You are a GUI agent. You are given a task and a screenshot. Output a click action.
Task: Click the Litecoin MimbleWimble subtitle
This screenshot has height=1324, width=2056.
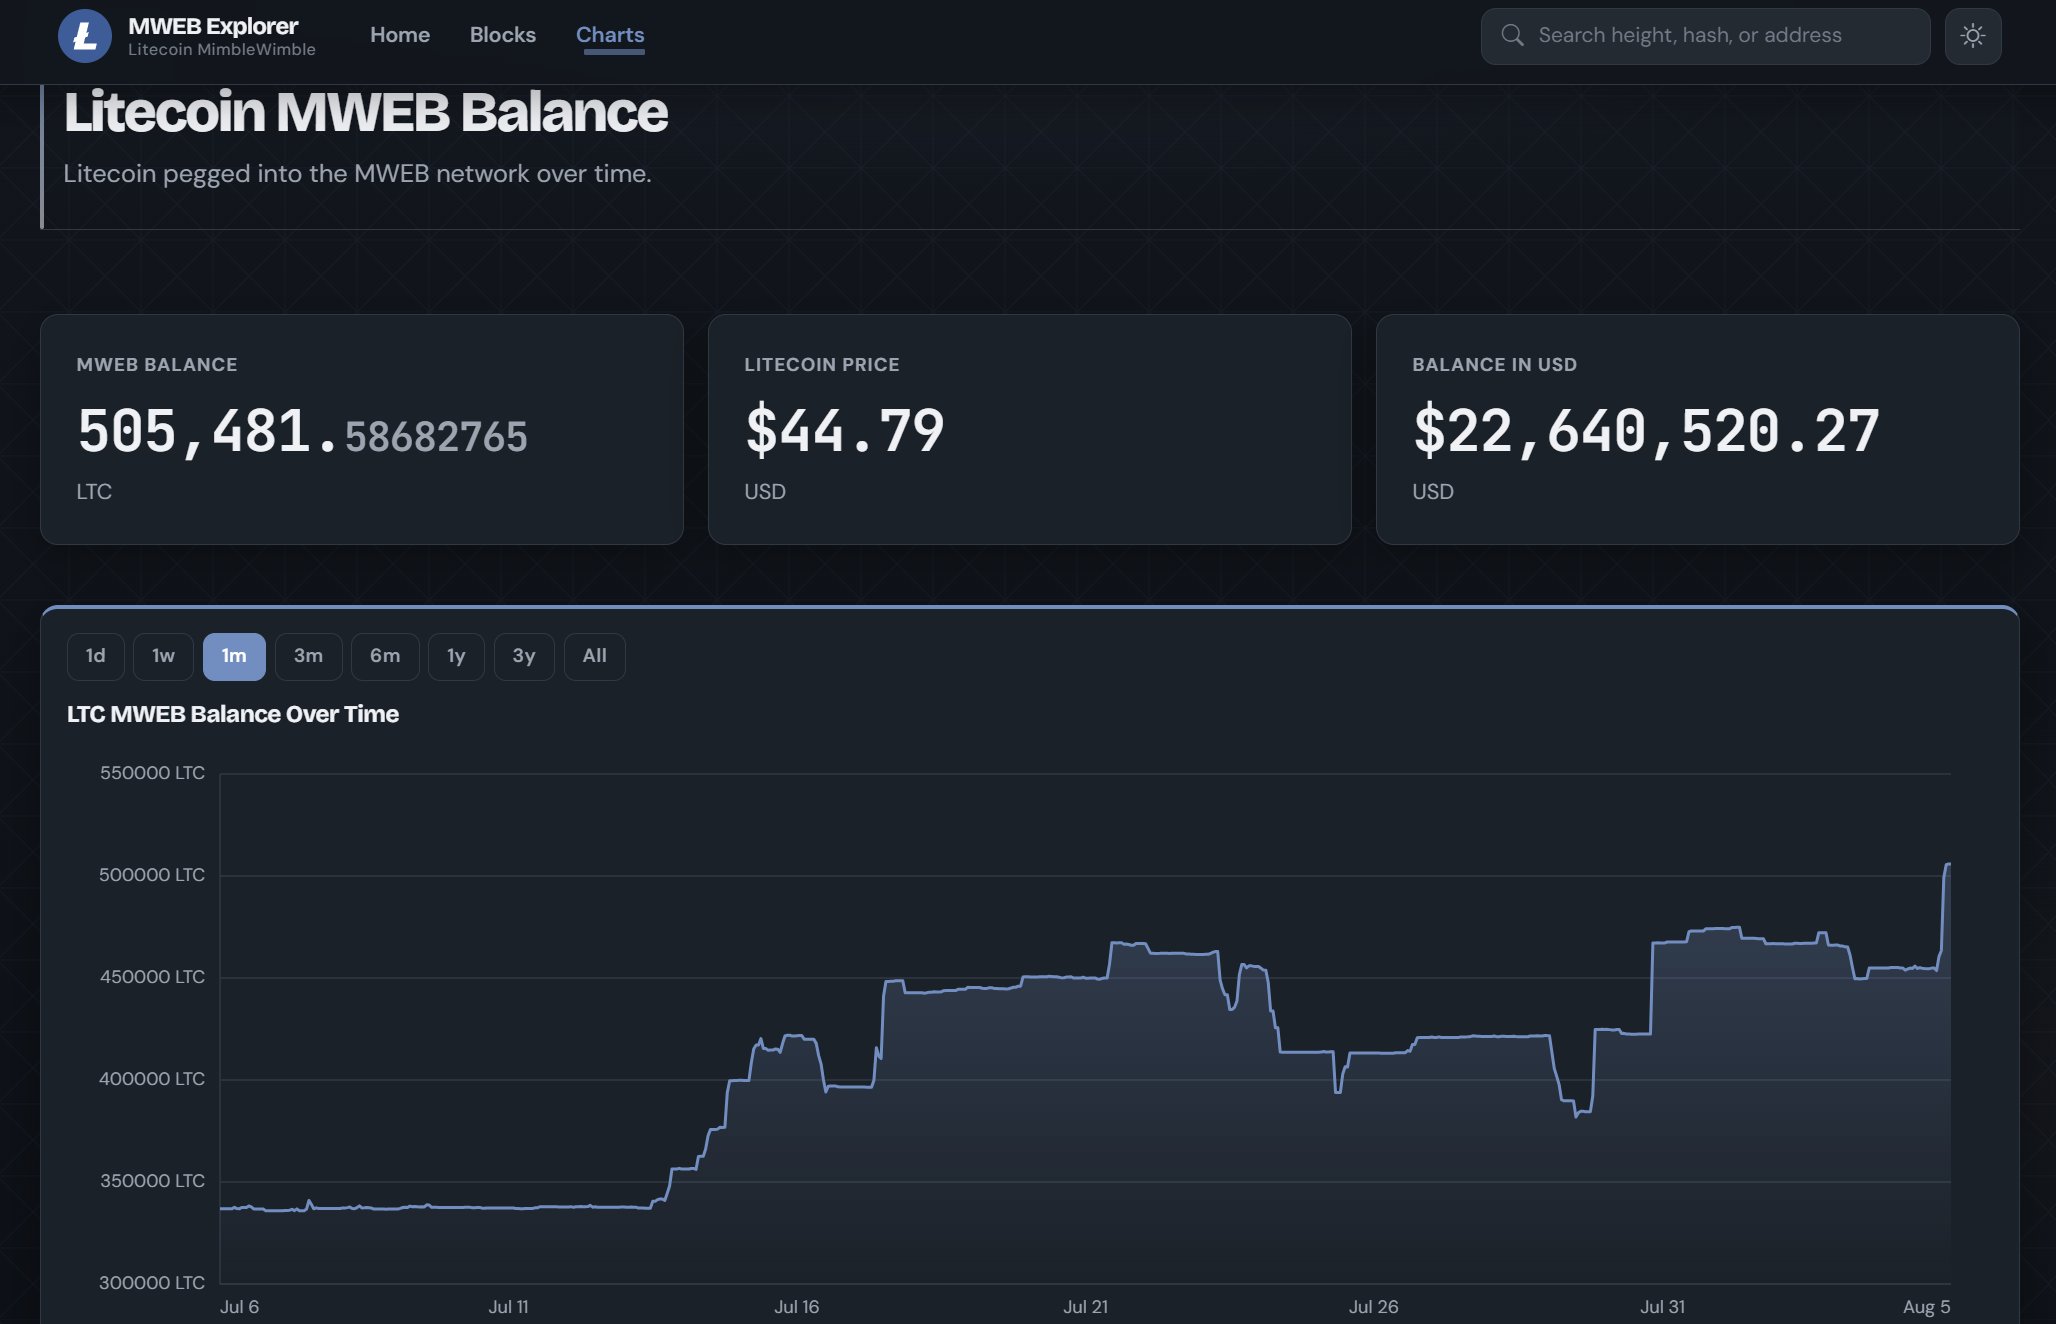222,50
